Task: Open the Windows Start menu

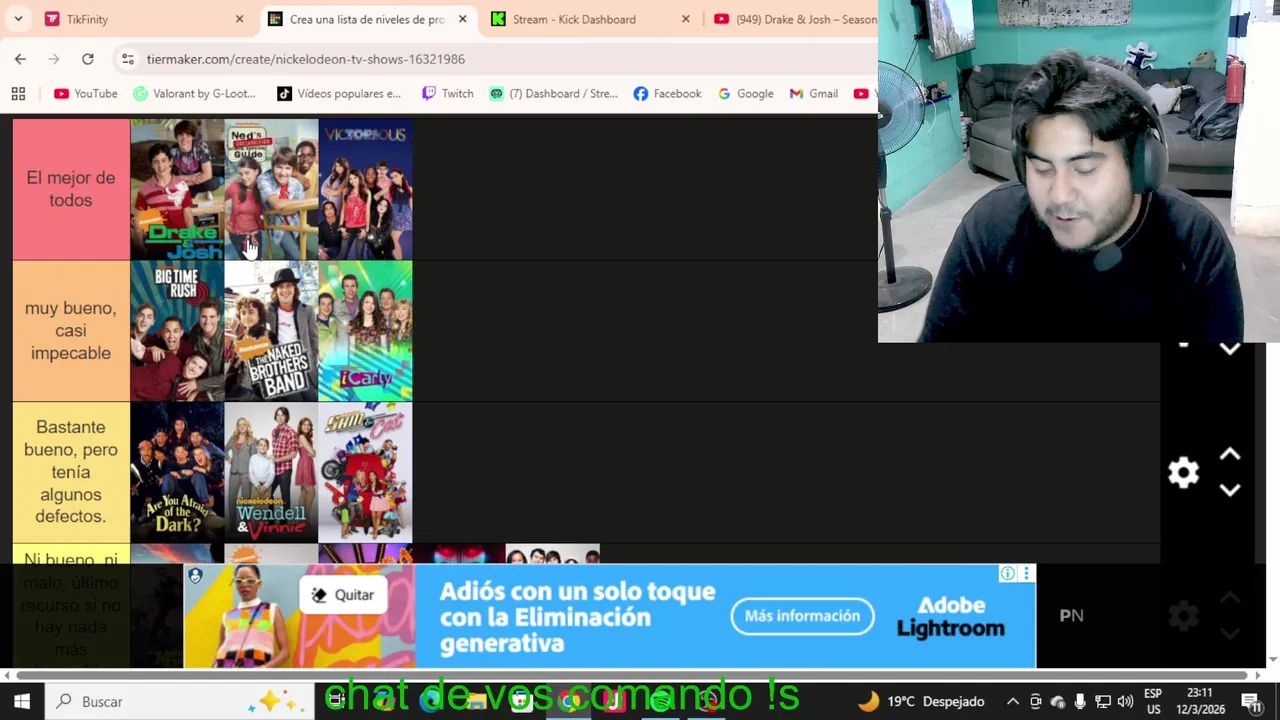Action: (21, 702)
